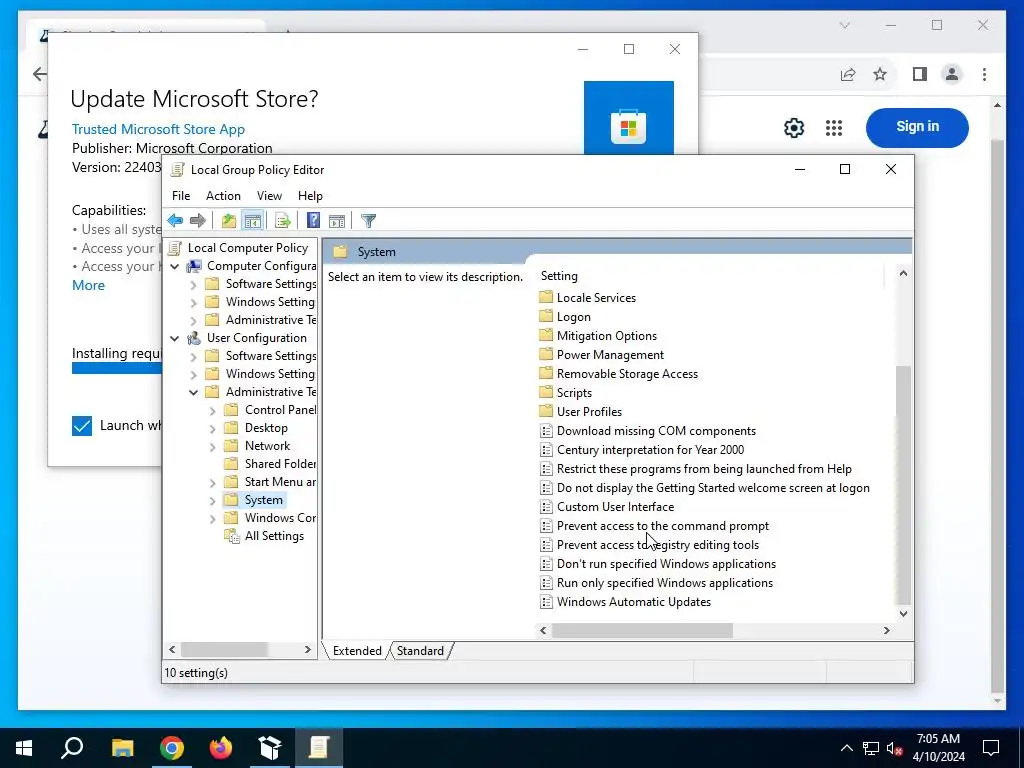The height and width of the screenshot is (768, 1024).
Task: Collapse Computer Configuration node
Action: pos(174,266)
